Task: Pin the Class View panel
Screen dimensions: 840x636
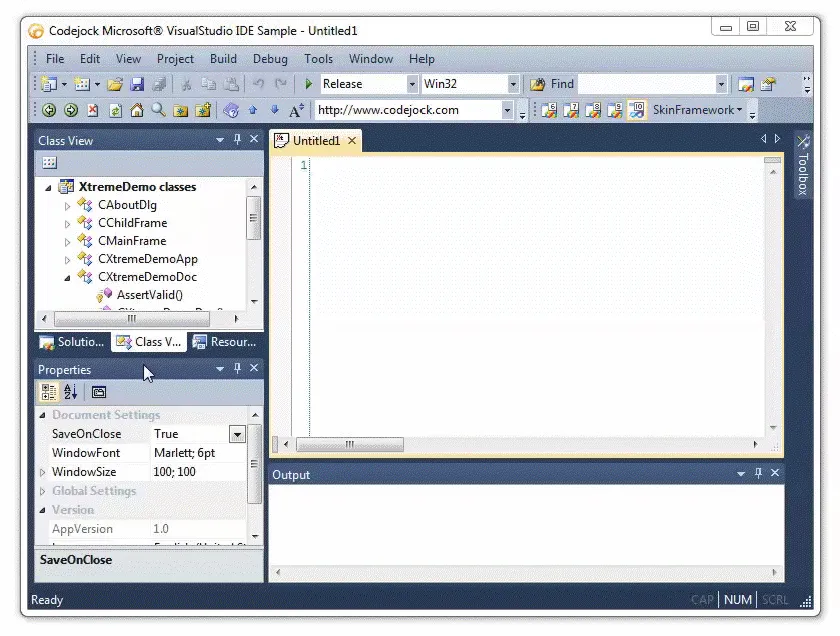Action: coord(237,139)
